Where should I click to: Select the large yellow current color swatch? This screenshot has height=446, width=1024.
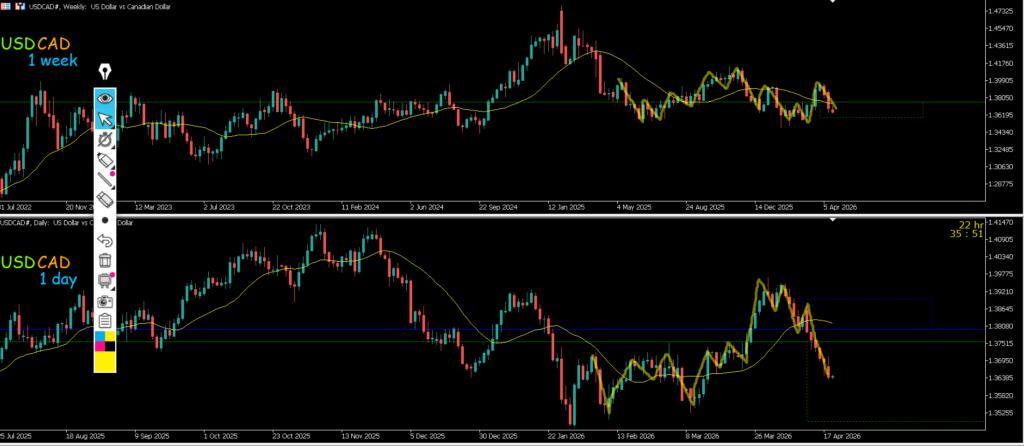tap(105, 361)
